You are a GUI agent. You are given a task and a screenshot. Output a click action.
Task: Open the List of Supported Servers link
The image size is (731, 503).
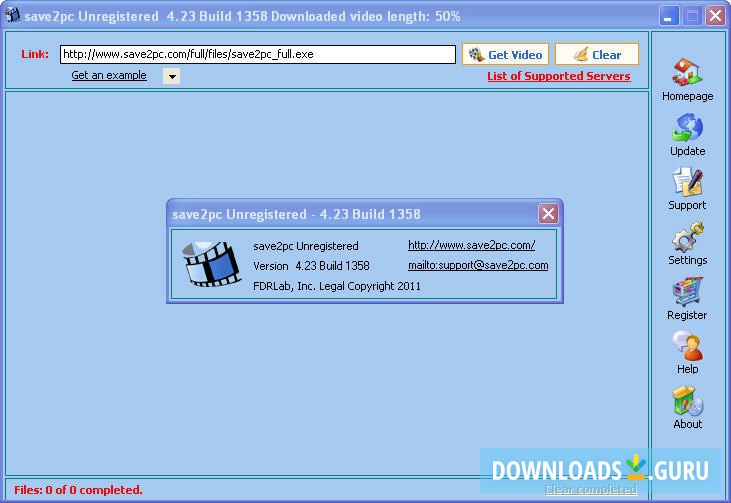pyautogui.click(x=559, y=76)
